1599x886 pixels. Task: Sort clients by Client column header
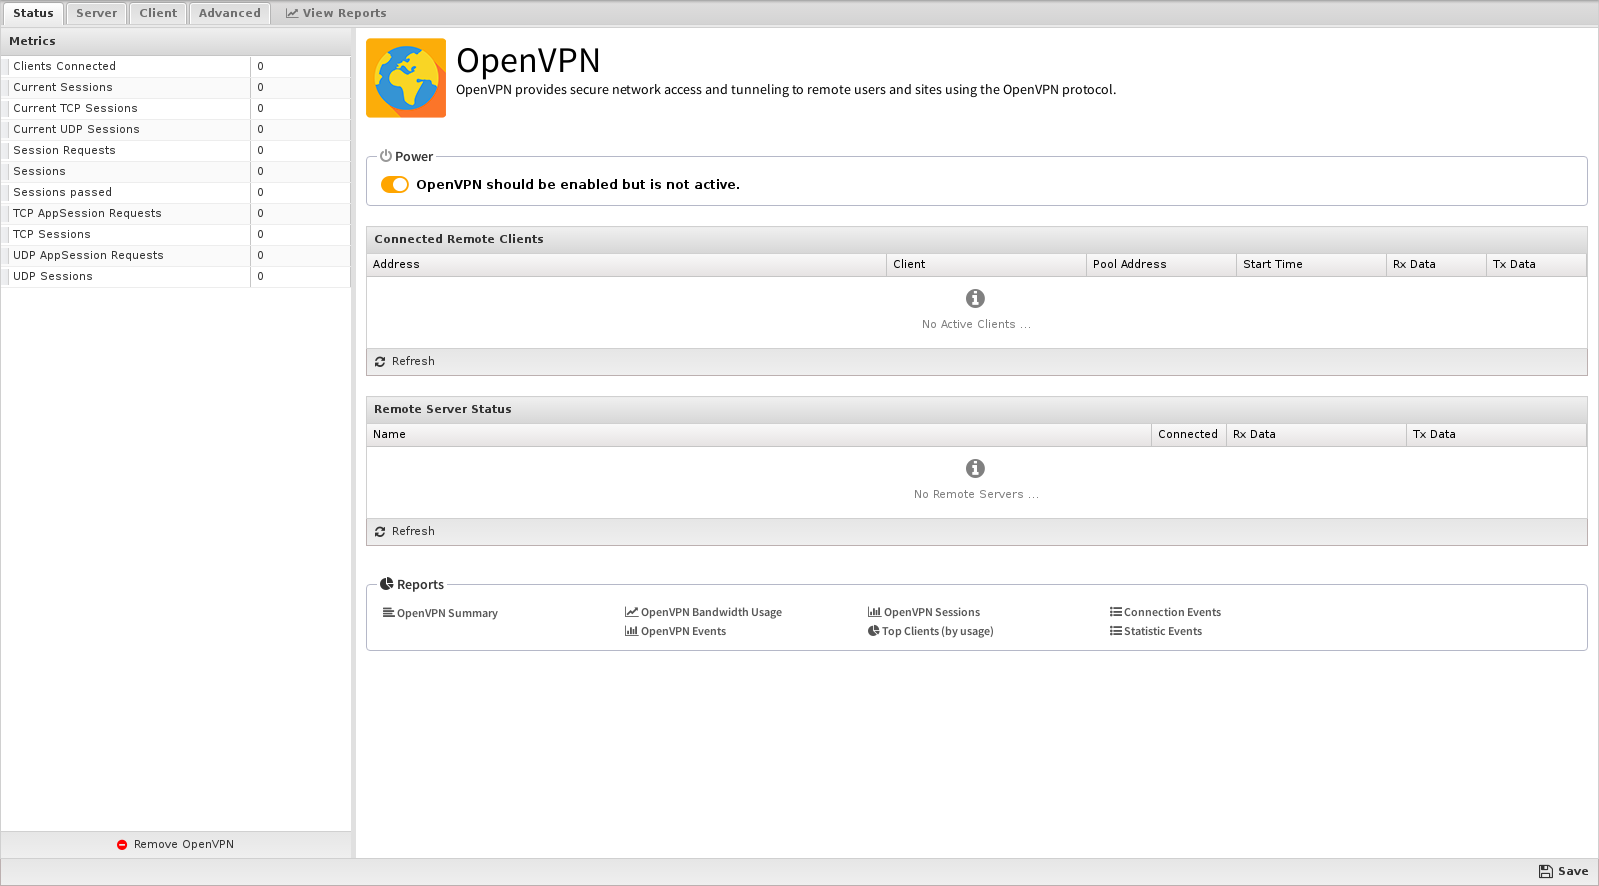click(x=986, y=264)
